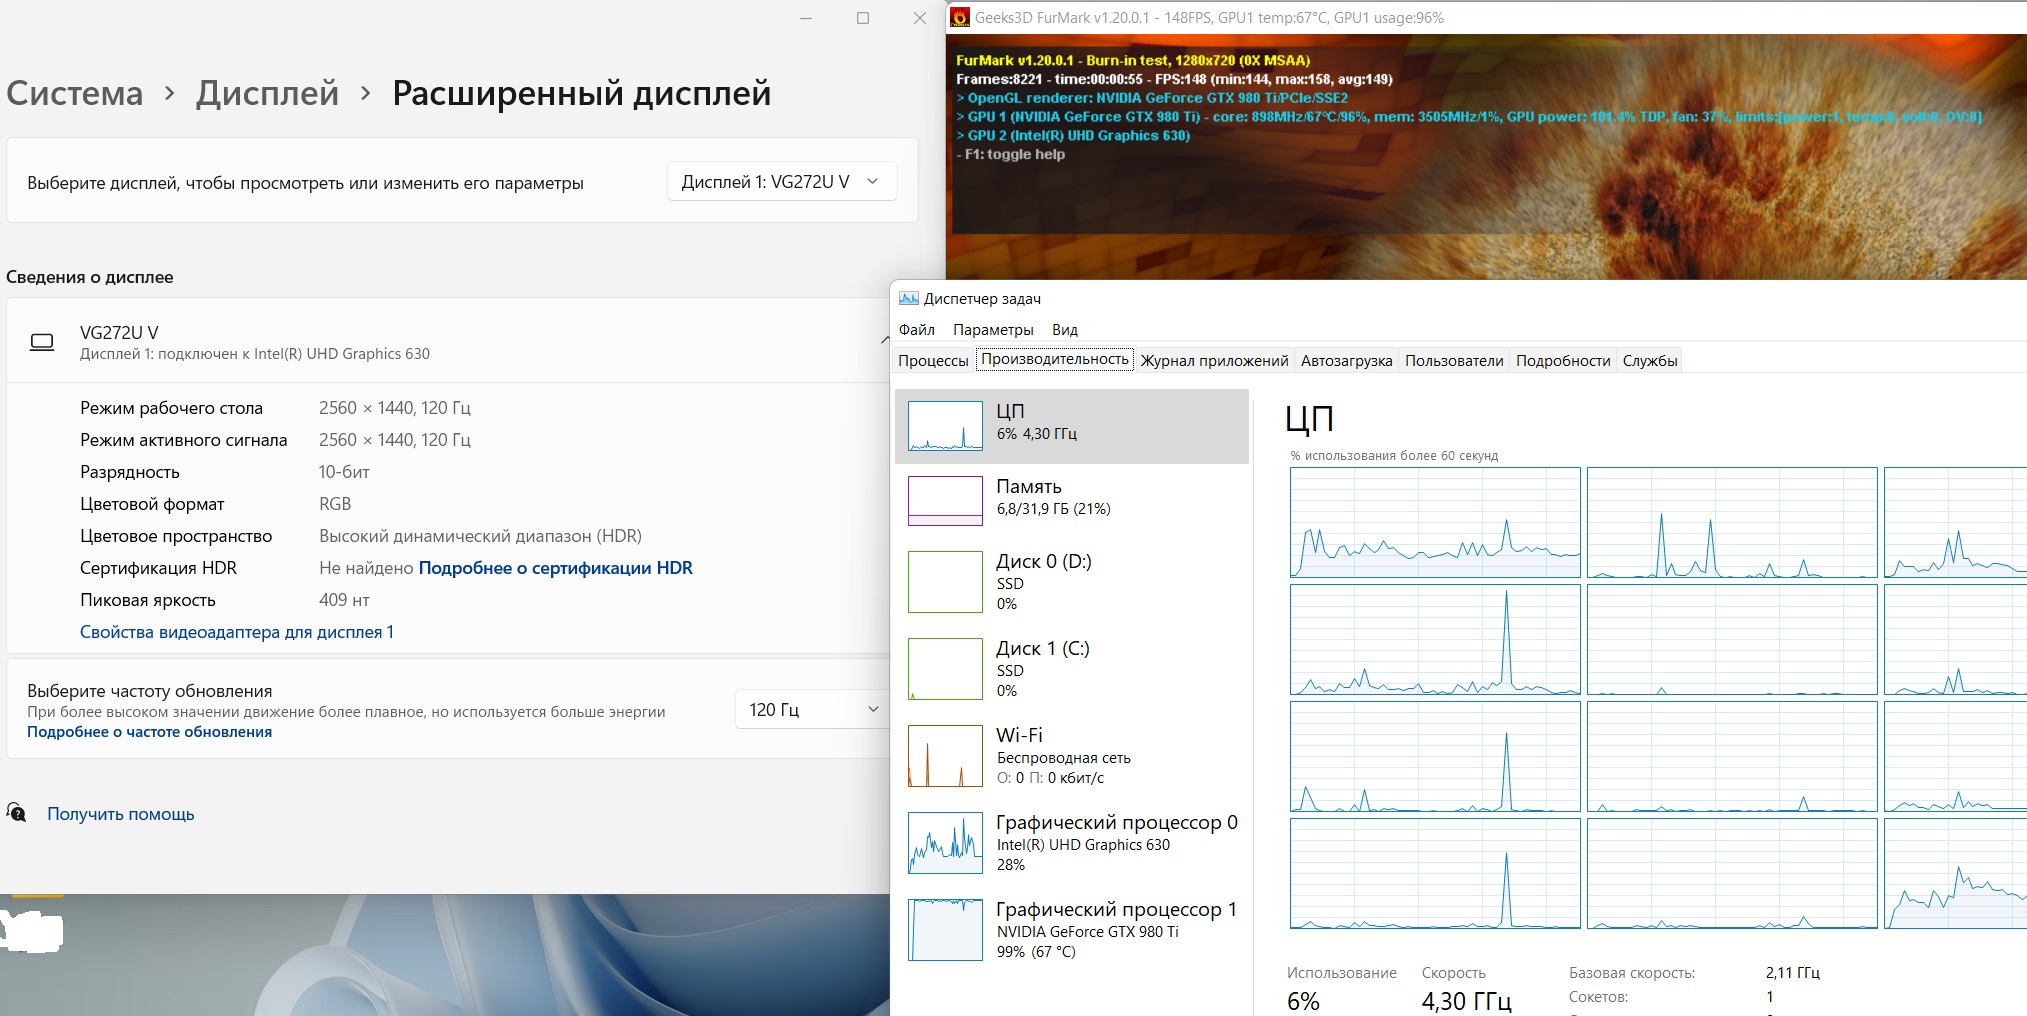This screenshot has height=1016, width=2027.
Task: Show the Wi-Fi network performance graph
Action: pyautogui.click(x=1072, y=756)
